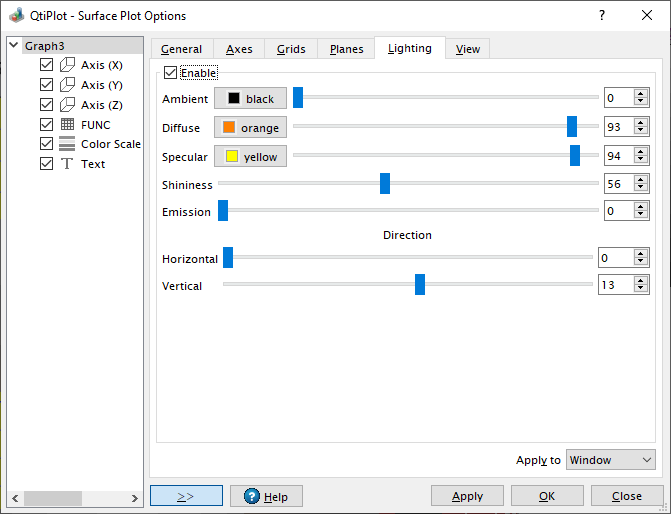The image size is (671, 514).
Task: Click the OK button
Action: tap(547, 496)
